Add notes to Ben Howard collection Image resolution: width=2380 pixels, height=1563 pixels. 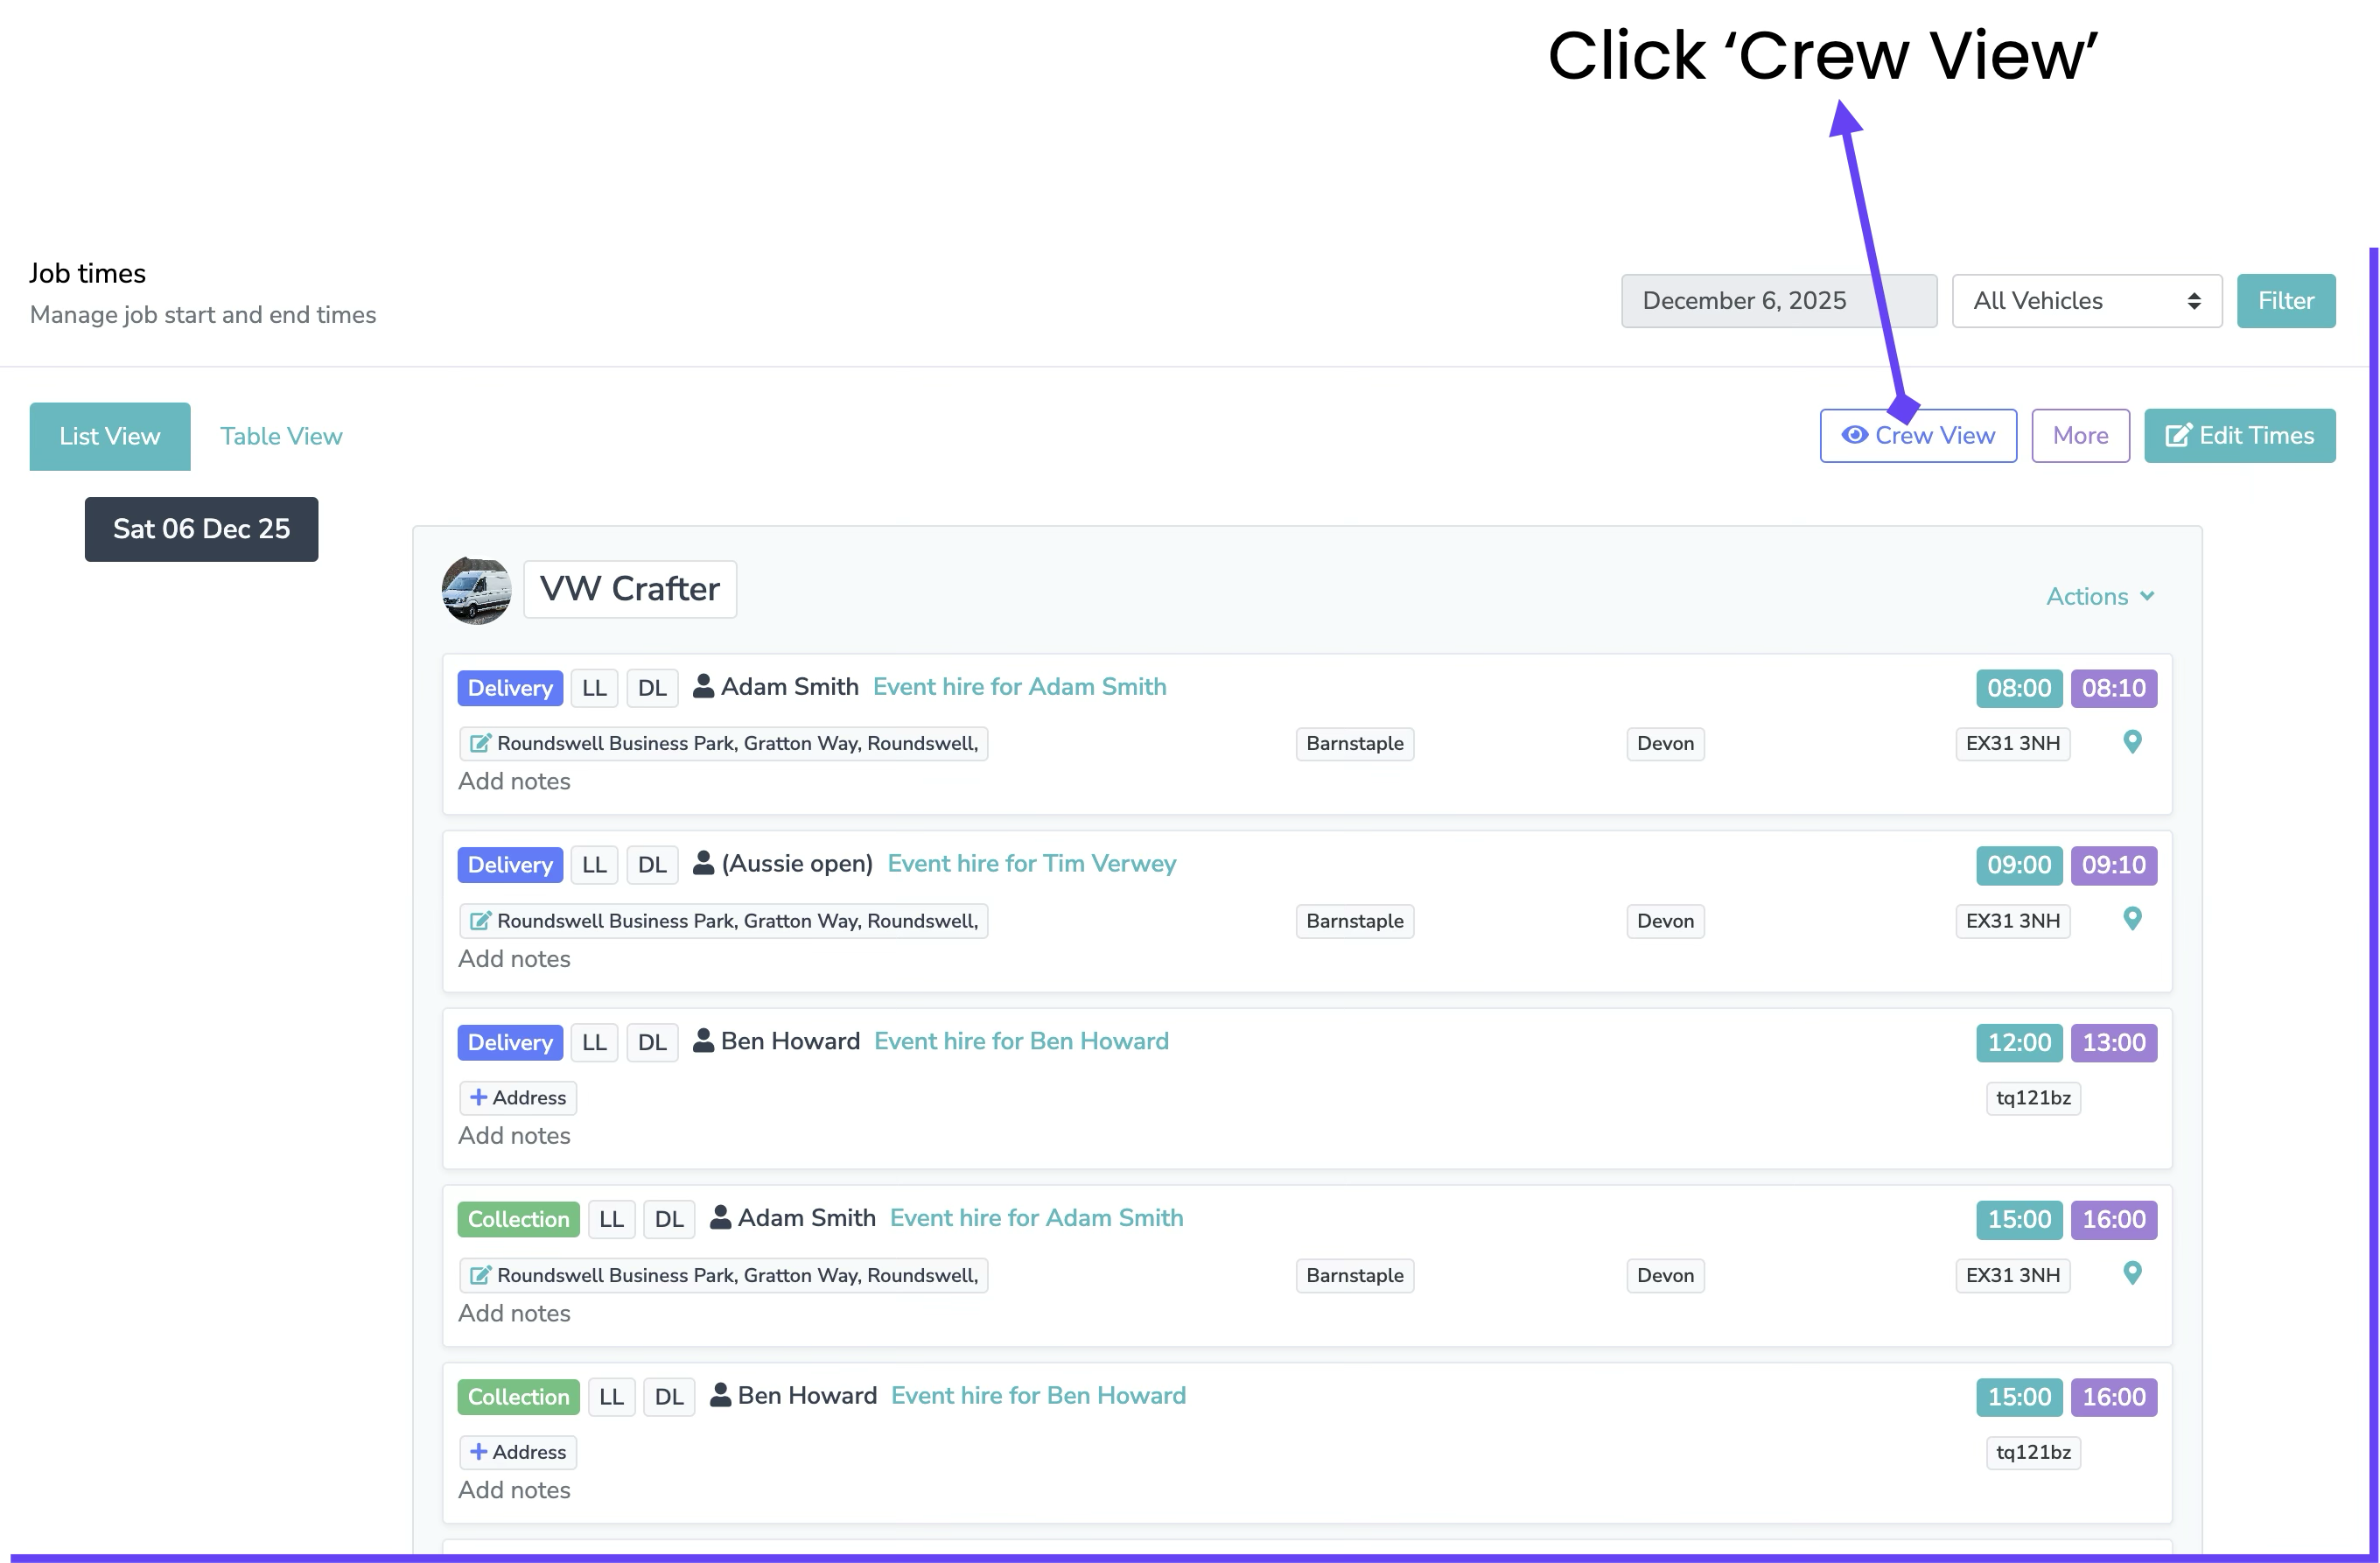point(514,1490)
